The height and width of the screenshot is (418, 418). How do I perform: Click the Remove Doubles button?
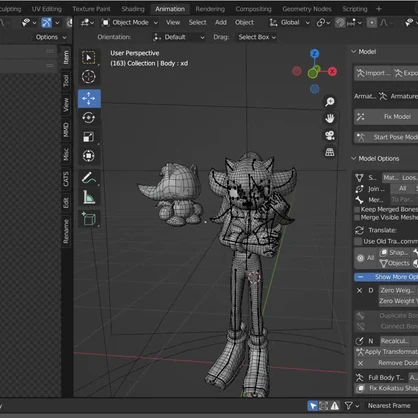pyautogui.click(x=386, y=363)
